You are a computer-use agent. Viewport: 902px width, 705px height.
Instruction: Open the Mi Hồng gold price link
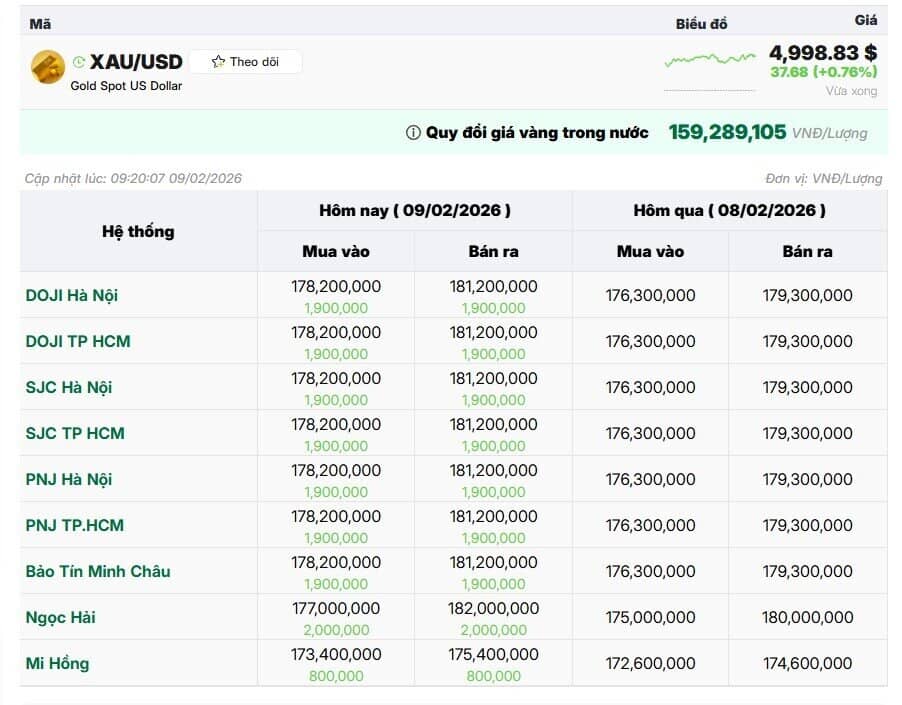point(57,663)
